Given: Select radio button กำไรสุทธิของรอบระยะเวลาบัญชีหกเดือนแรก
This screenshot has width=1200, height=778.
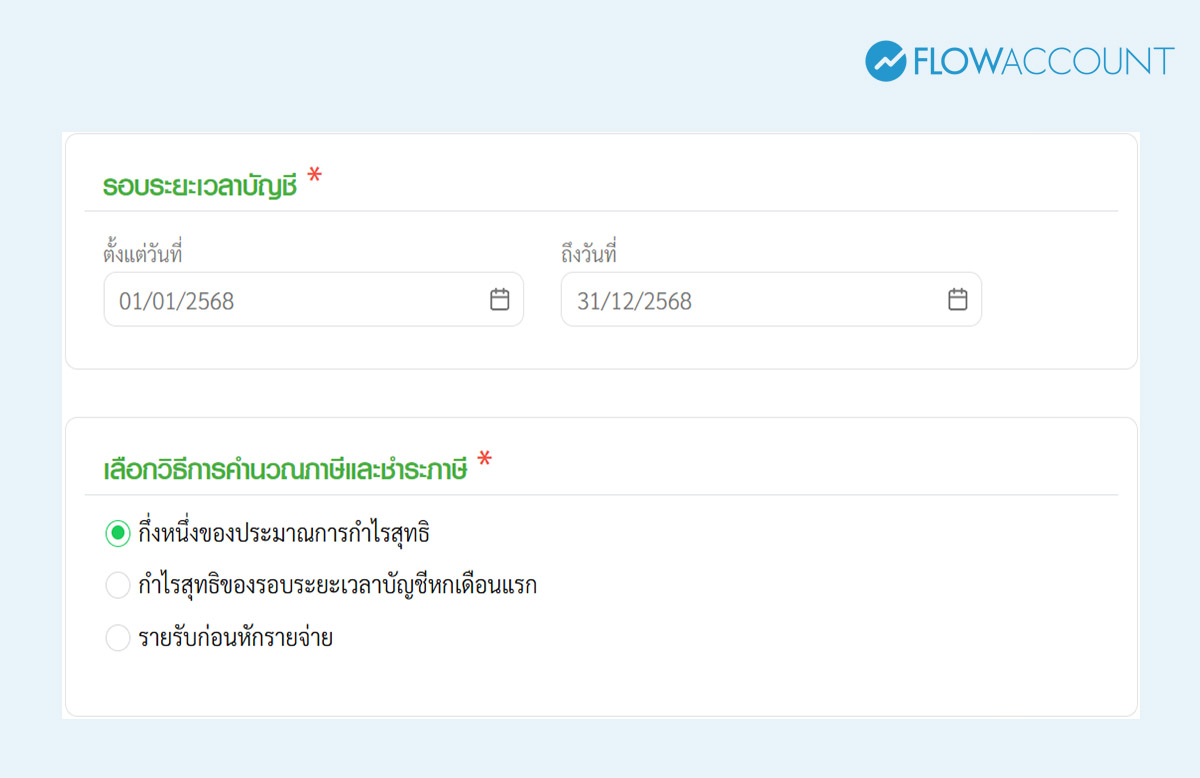Looking at the screenshot, I should tap(118, 586).
